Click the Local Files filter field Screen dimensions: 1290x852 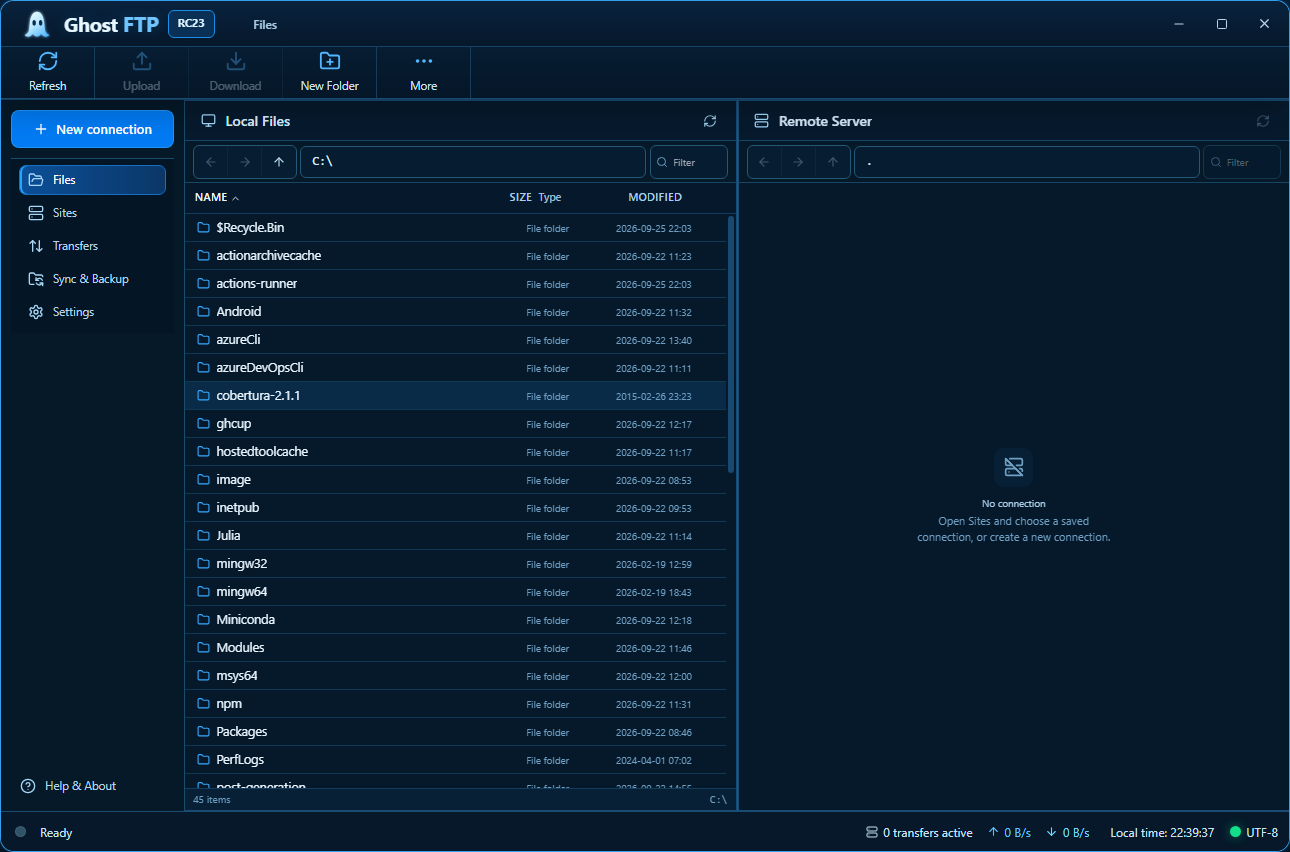[x=689, y=162]
